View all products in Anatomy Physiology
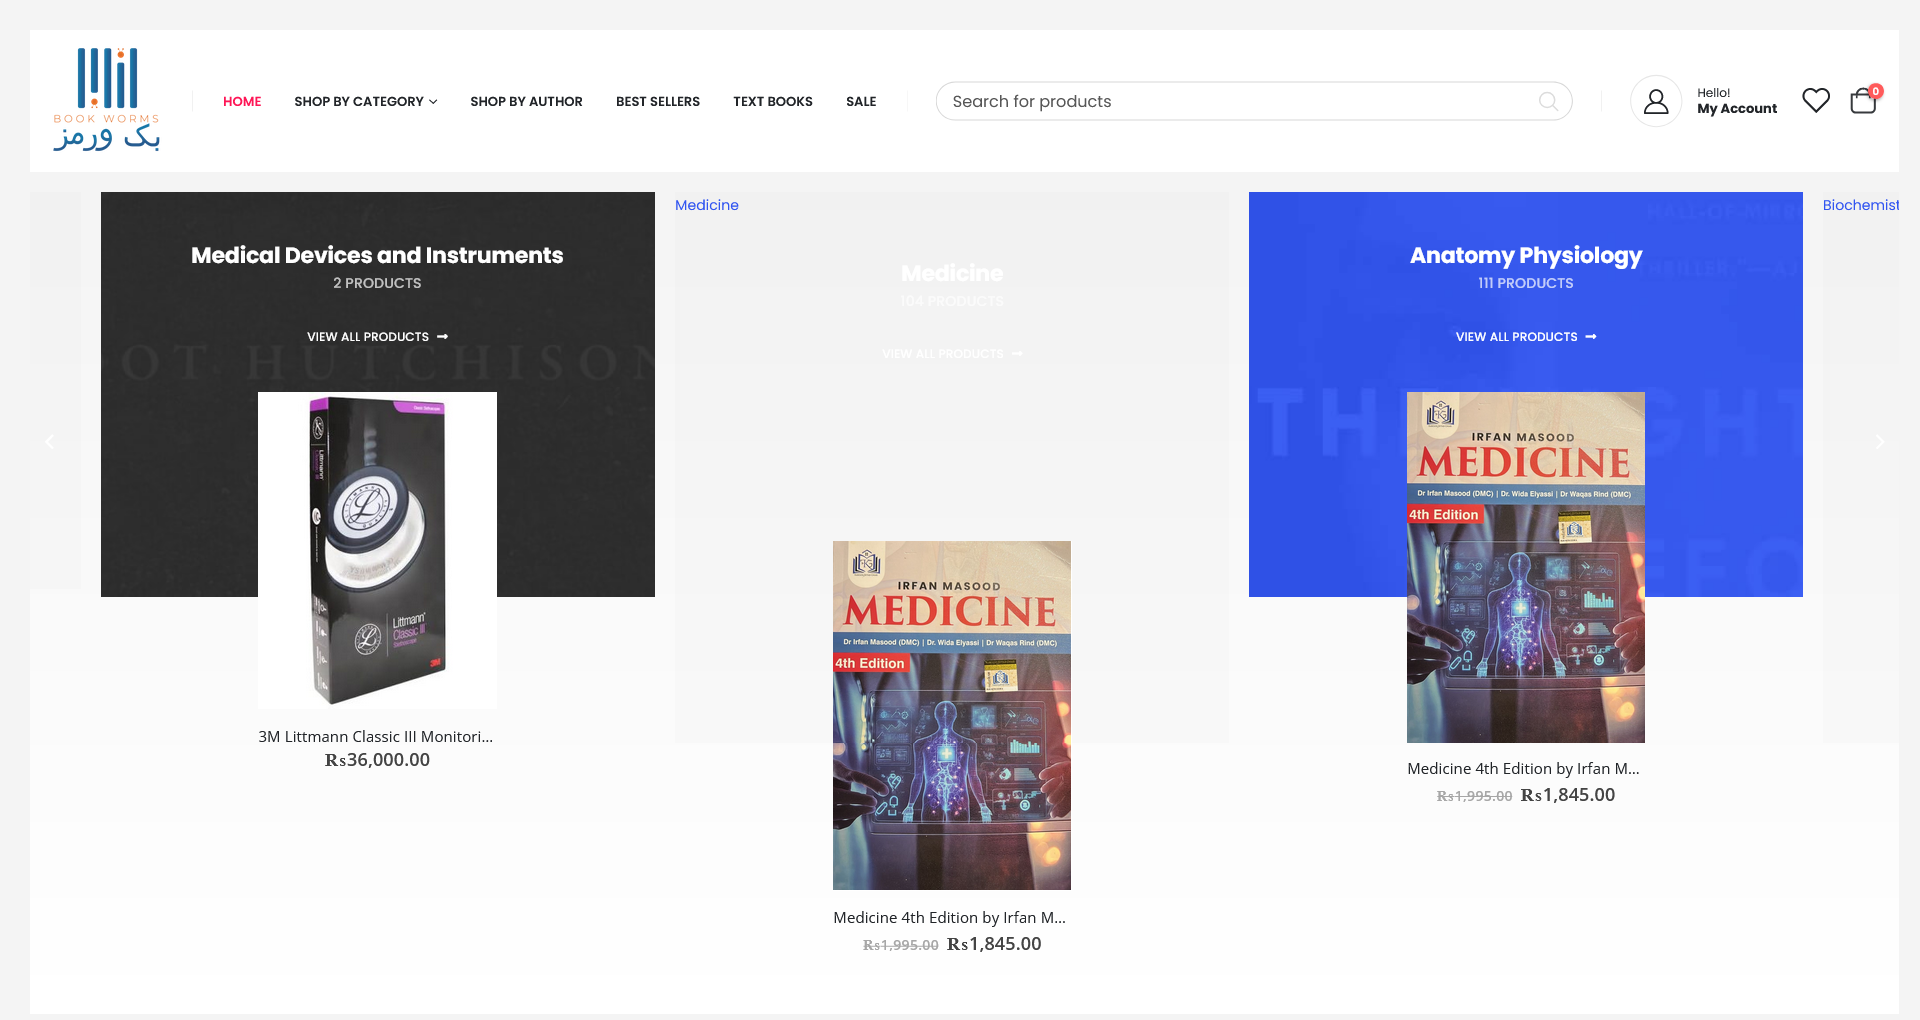This screenshot has height=1020, width=1920. pos(1526,337)
